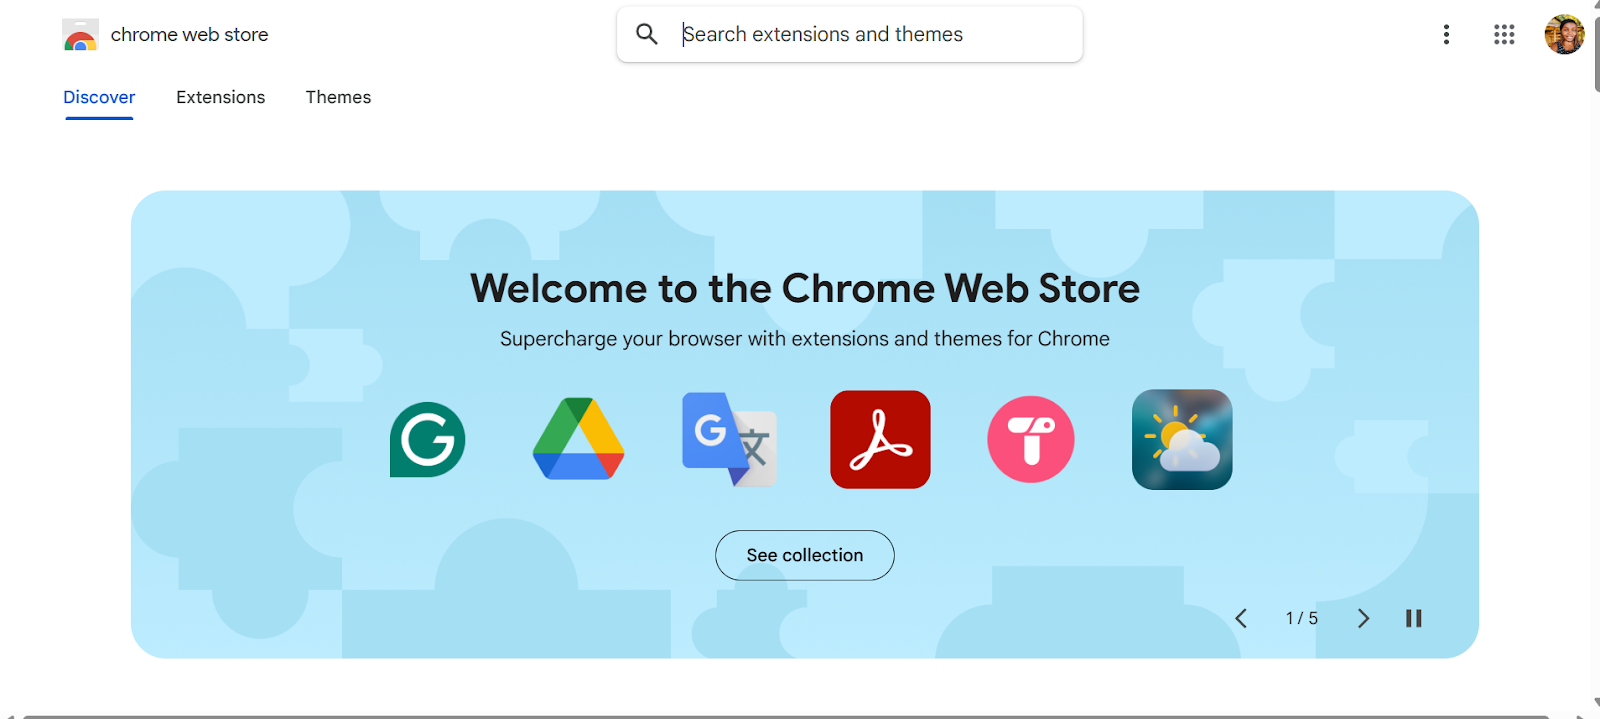Switch to the Extensions tab

pyautogui.click(x=221, y=97)
